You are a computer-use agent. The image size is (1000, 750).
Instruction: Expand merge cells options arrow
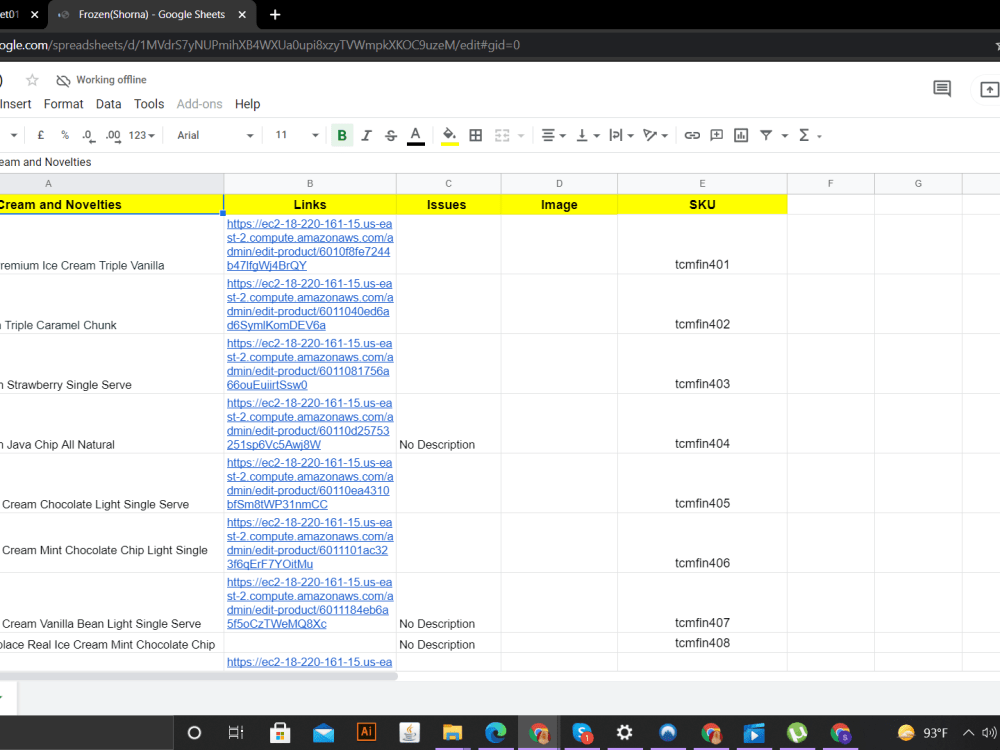[521, 135]
